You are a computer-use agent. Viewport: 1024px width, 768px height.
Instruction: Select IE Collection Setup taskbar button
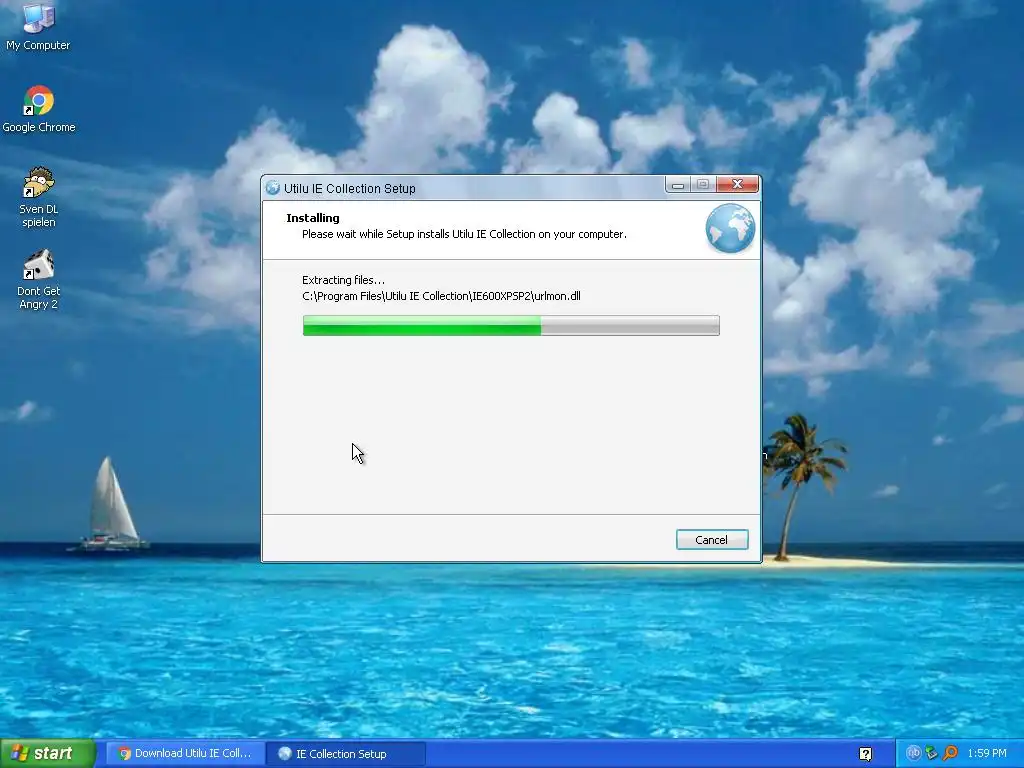pyautogui.click(x=346, y=754)
